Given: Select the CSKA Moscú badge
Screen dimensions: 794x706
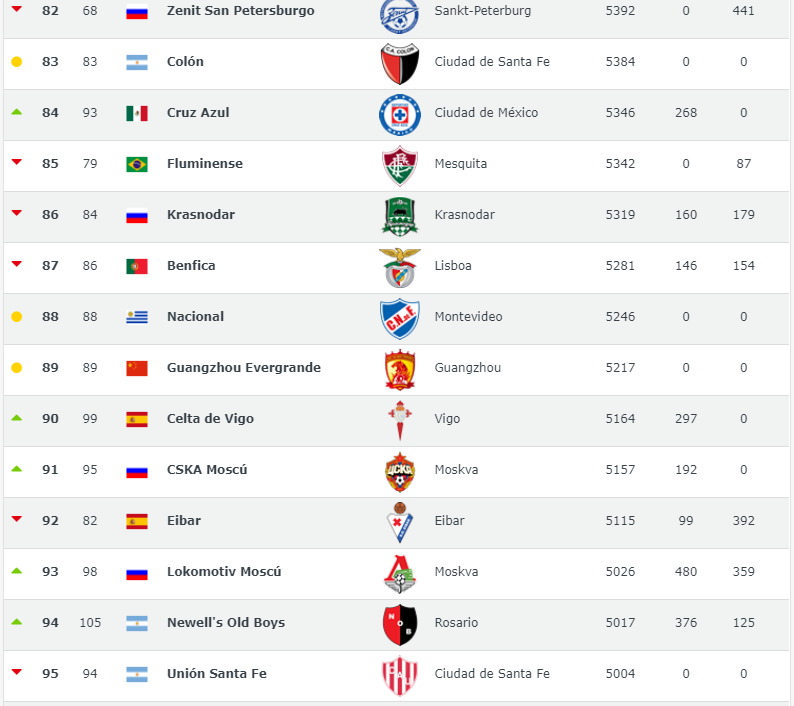Looking at the screenshot, I should 400,472.
